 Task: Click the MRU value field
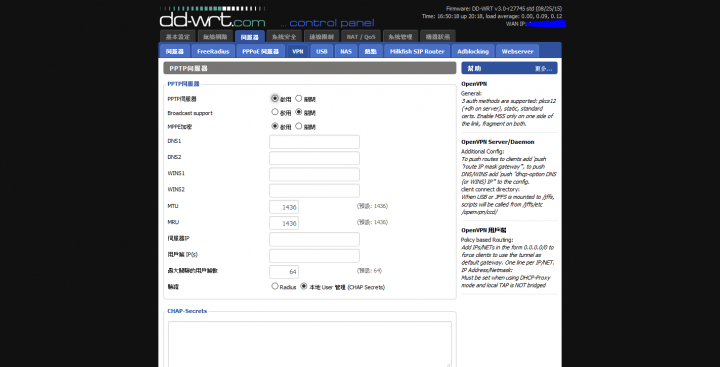[284, 223]
